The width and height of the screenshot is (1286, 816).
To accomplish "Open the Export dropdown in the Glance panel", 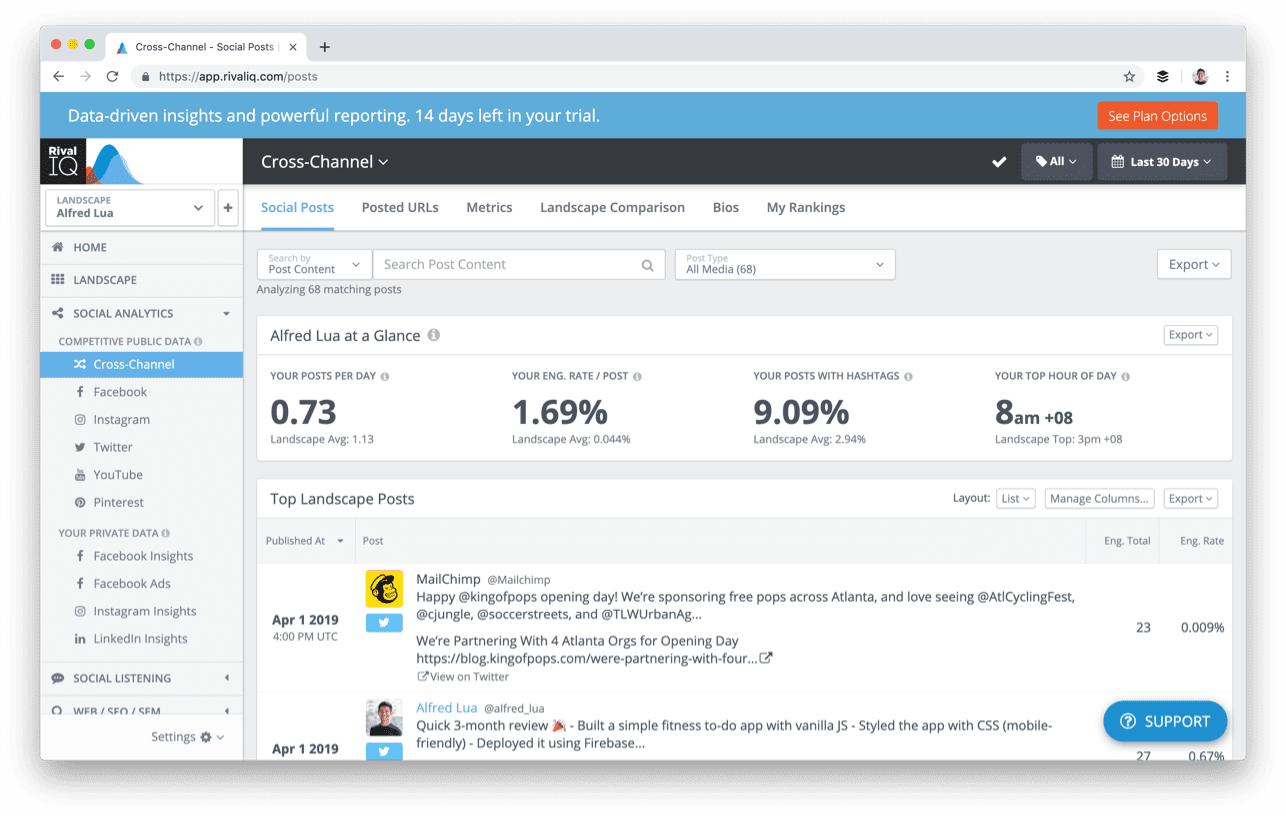I will [x=1191, y=335].
